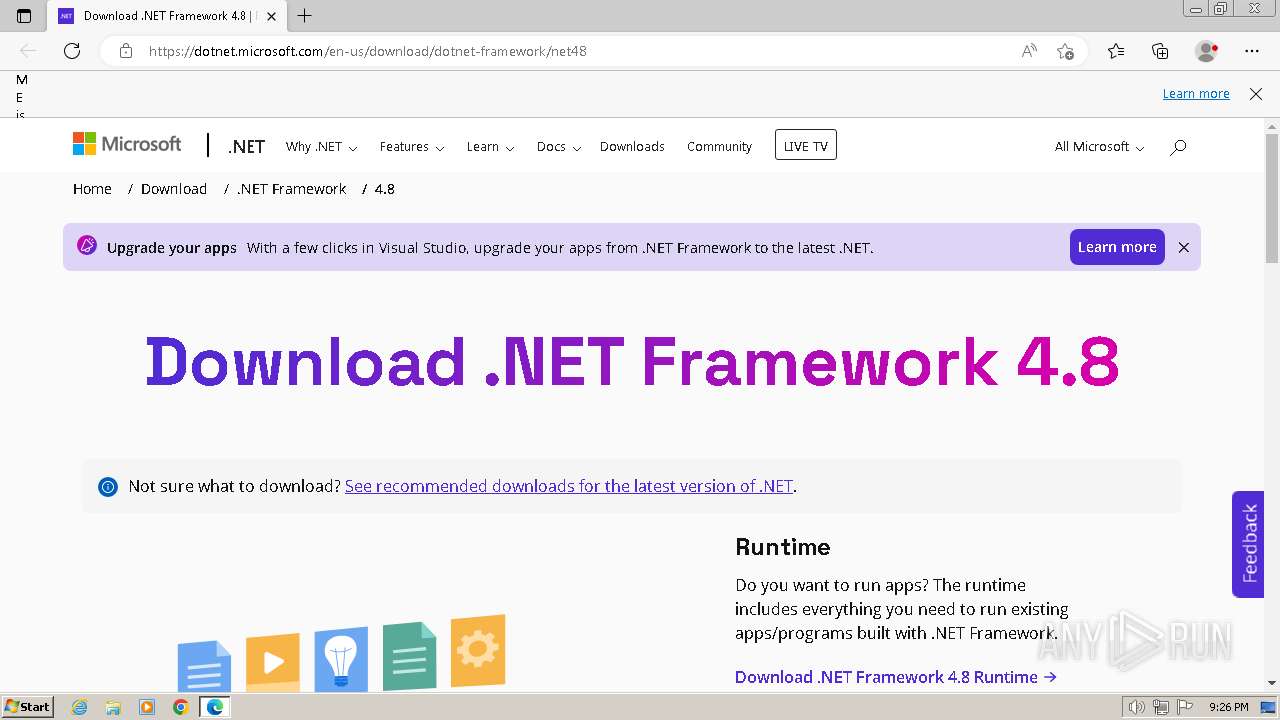
Task: Add this page to favorites using the star-plus icon
Action: click(x=1066, y=51)
